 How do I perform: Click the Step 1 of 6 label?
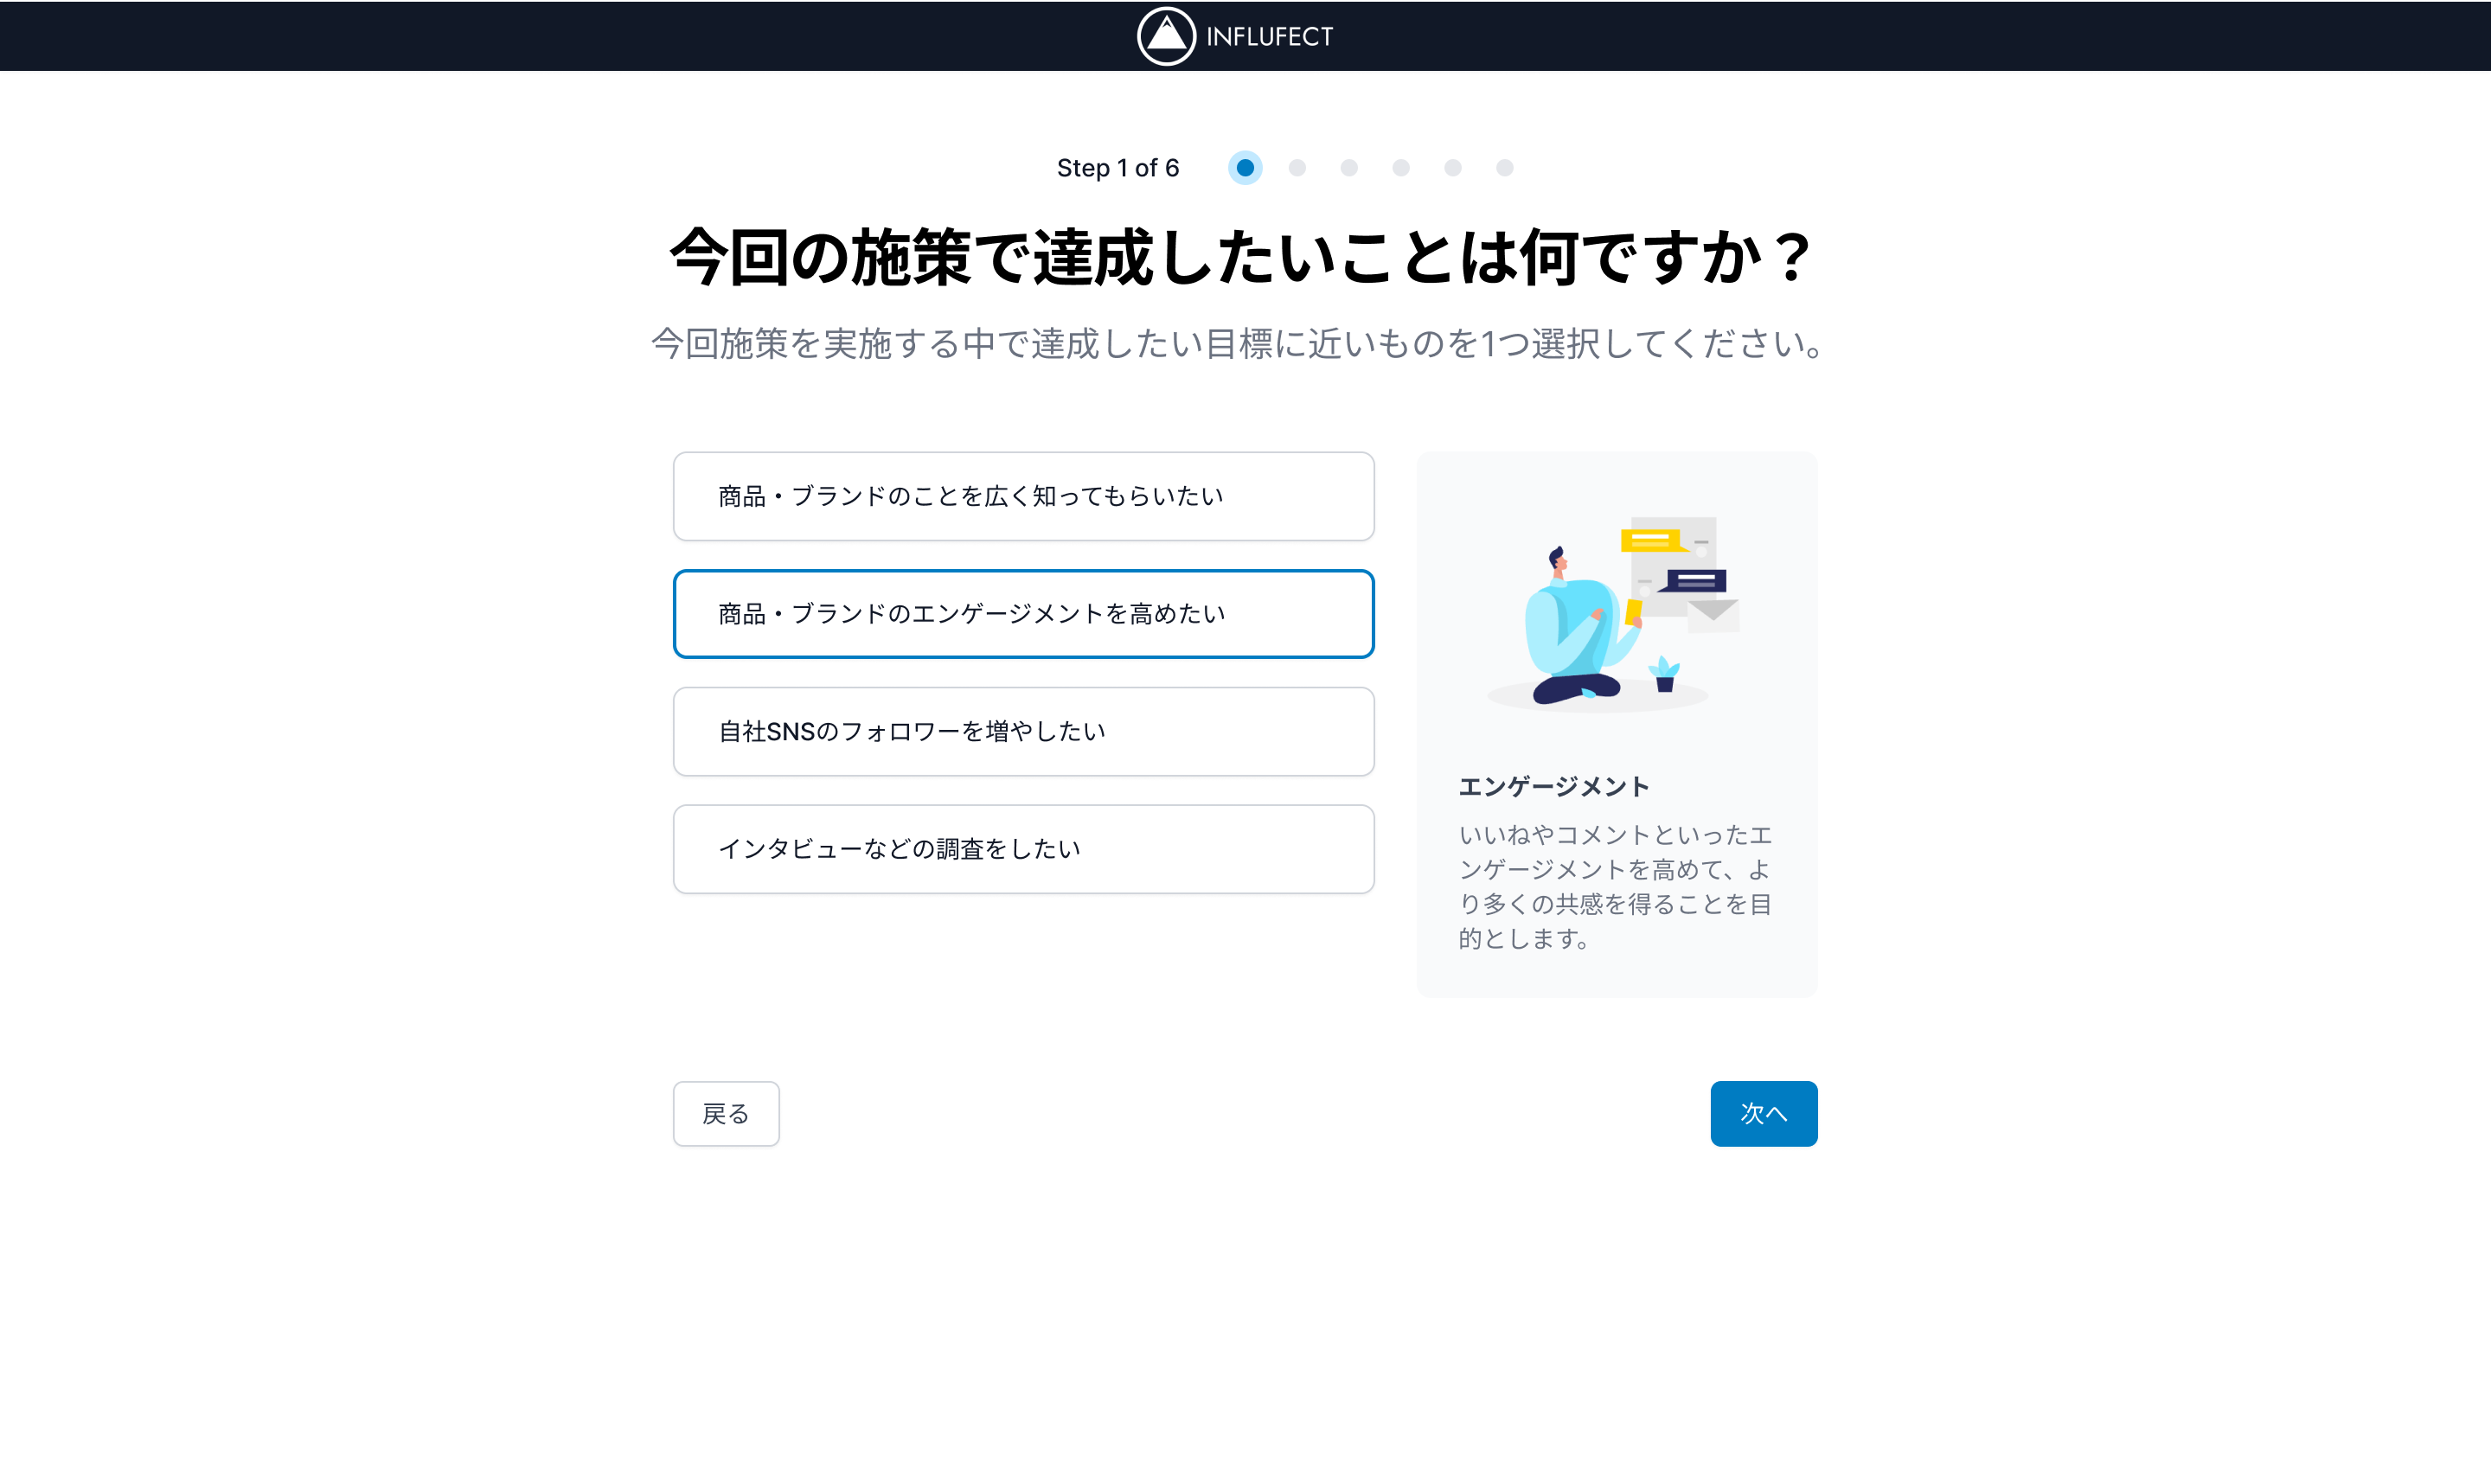tap(1117, 168)
